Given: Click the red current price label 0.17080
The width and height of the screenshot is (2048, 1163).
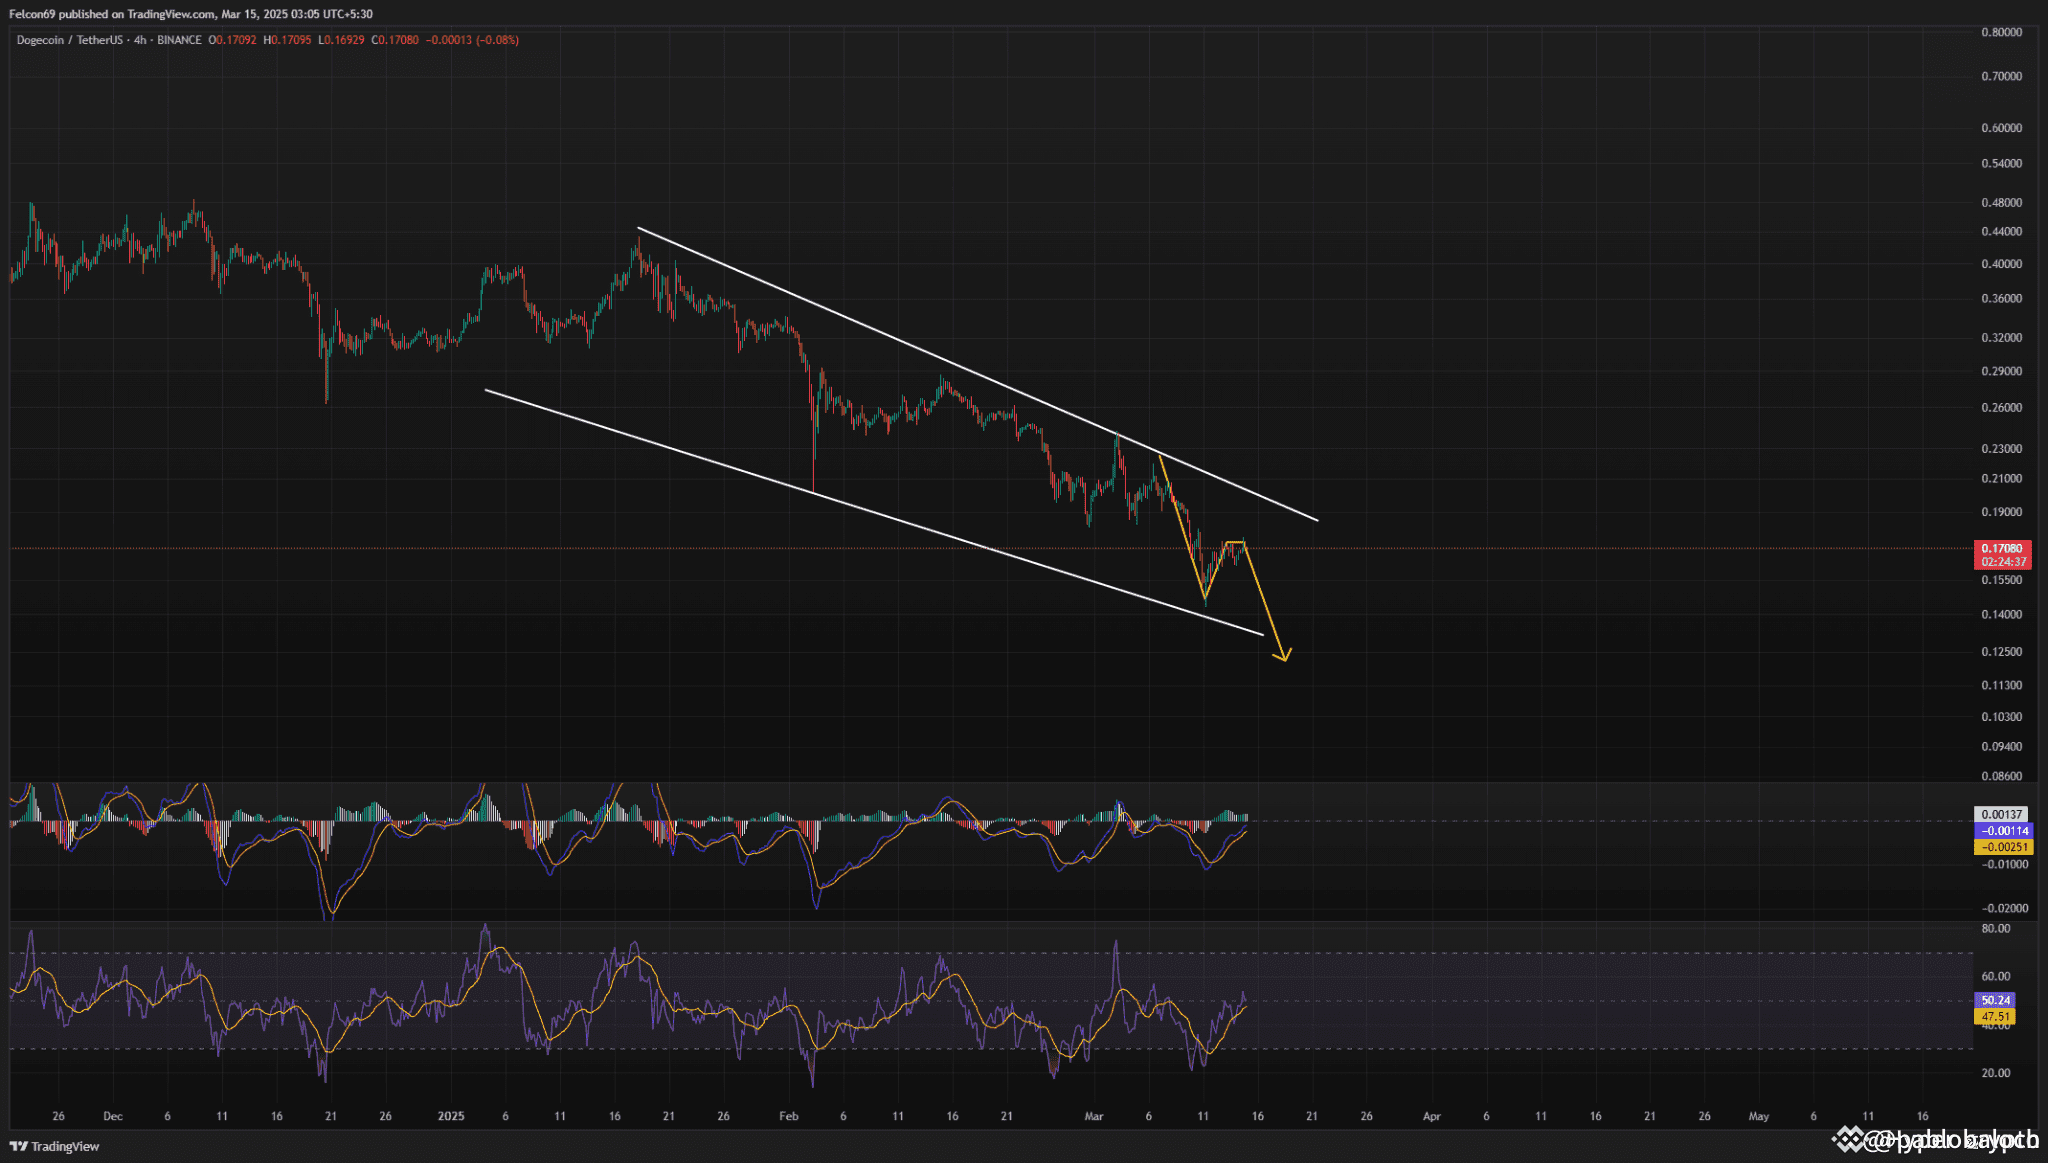Looking at the screenshot, I should [2002, 548].
